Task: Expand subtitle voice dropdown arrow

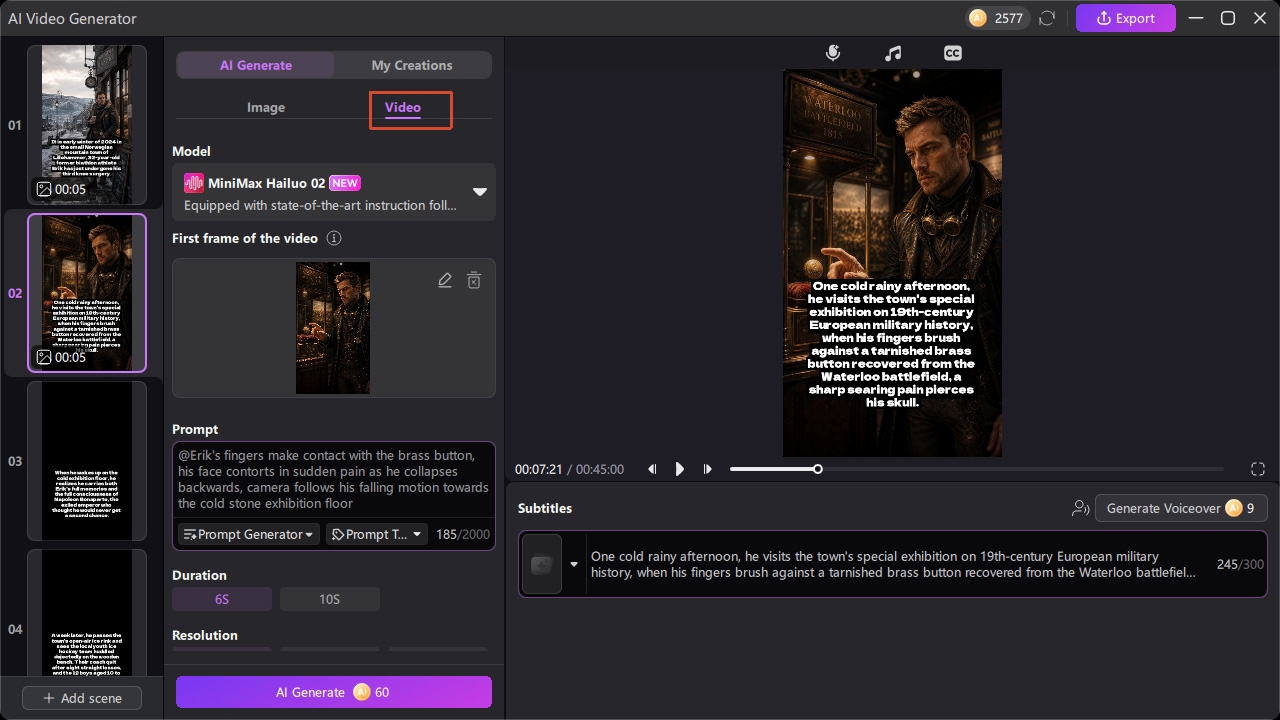Action: [574, 564]
